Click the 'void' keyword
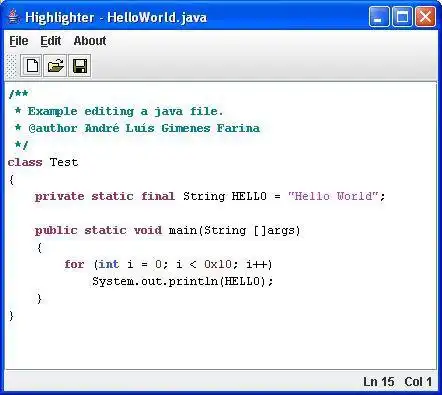The image size is (442, 395). coord(148,230)
